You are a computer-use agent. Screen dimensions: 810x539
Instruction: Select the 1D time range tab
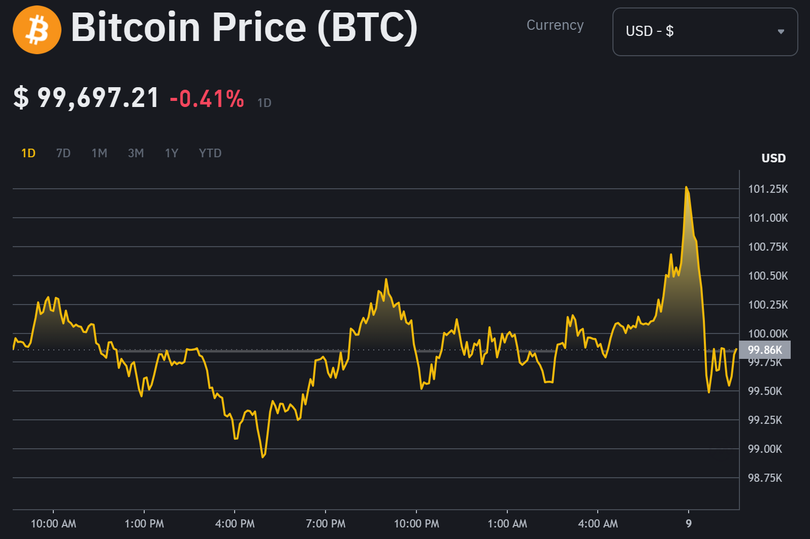coord(28,153)
